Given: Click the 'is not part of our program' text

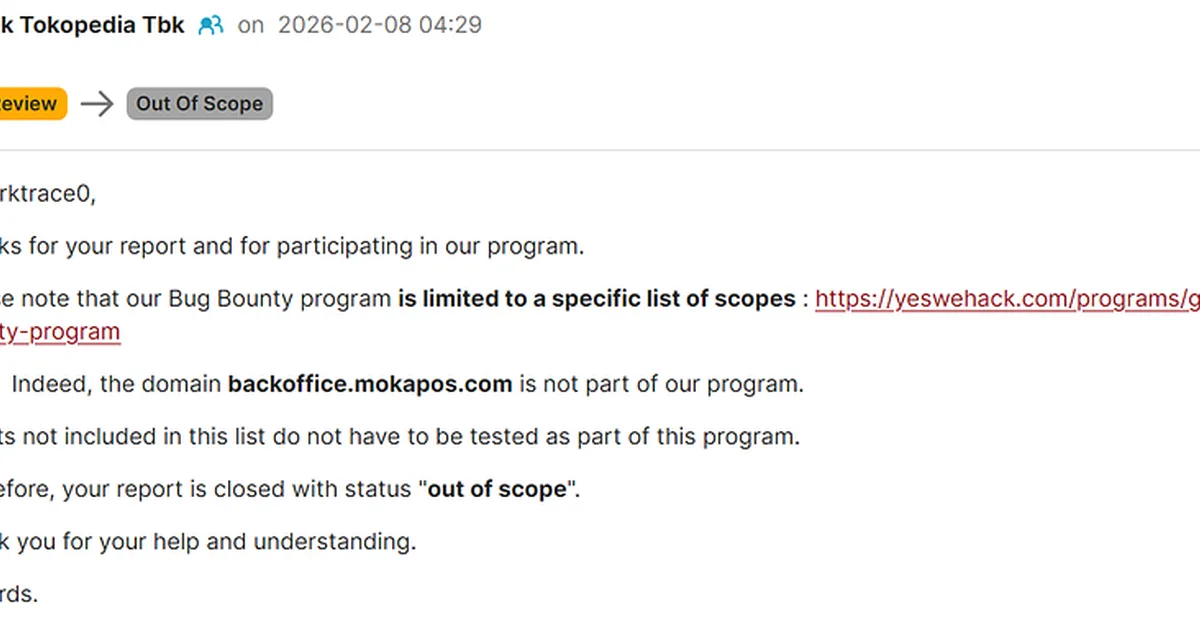Looking at the screenshot, I should point(660,384).
